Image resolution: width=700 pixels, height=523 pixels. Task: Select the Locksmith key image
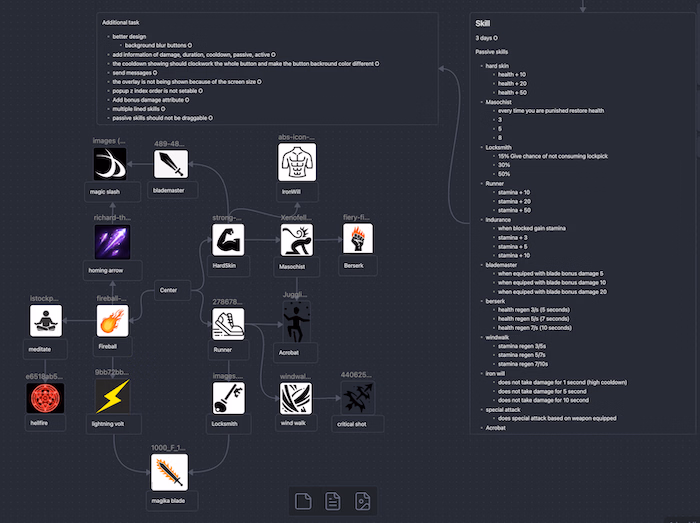point(228,398)
